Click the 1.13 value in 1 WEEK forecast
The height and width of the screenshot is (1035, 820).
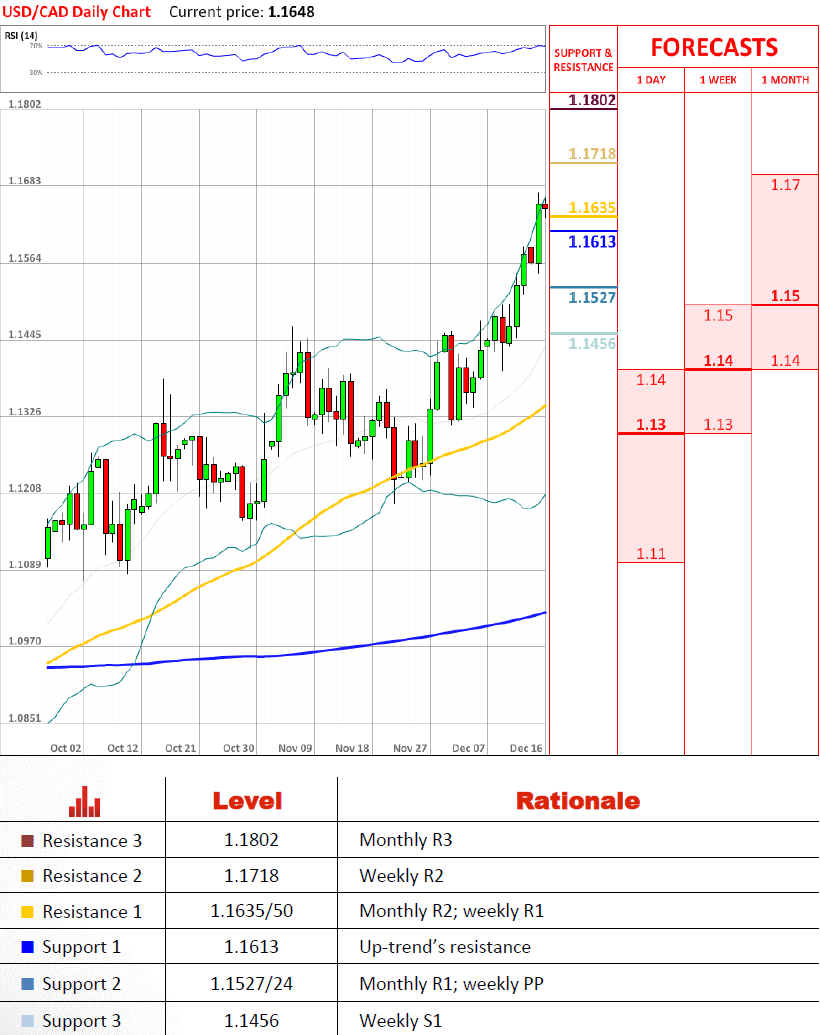pos(718,424)
